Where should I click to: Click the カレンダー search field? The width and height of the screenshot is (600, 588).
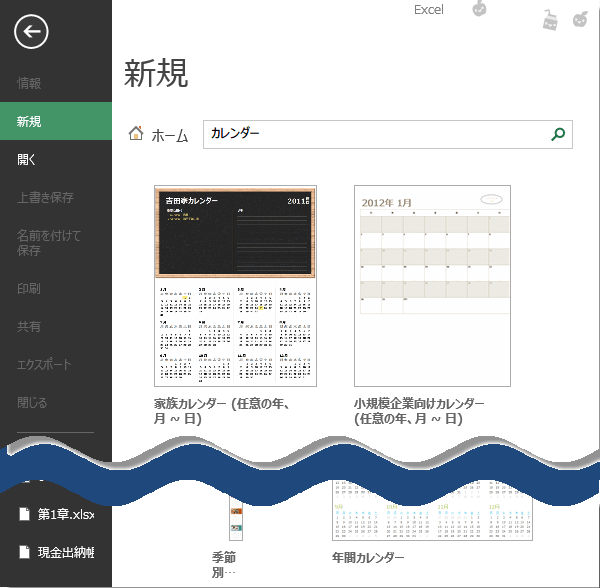[388, 134]
